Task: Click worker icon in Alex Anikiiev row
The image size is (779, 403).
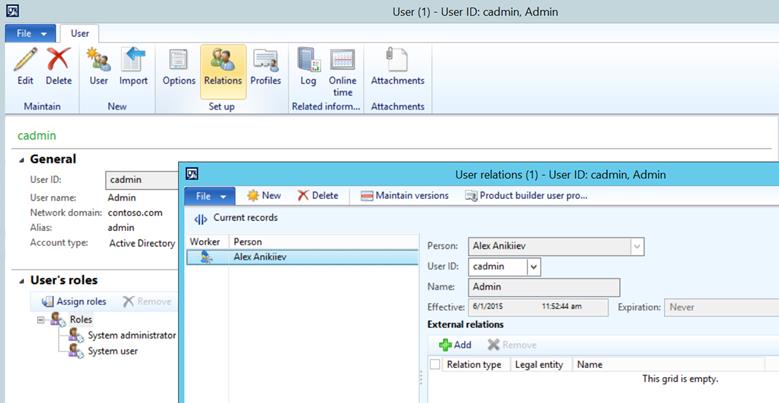Action: [207, 257]
